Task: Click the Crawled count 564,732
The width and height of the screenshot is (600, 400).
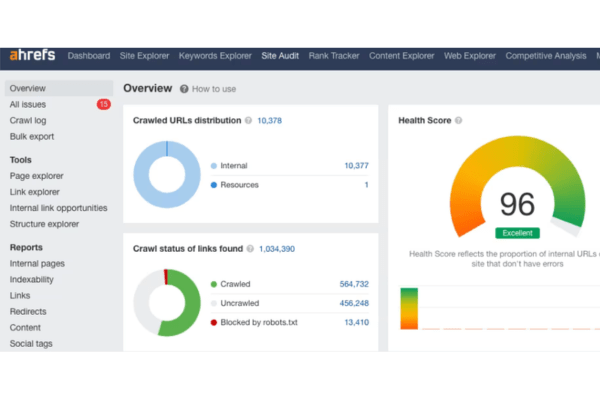Action: pyautogui.click(x=354, y=284)
